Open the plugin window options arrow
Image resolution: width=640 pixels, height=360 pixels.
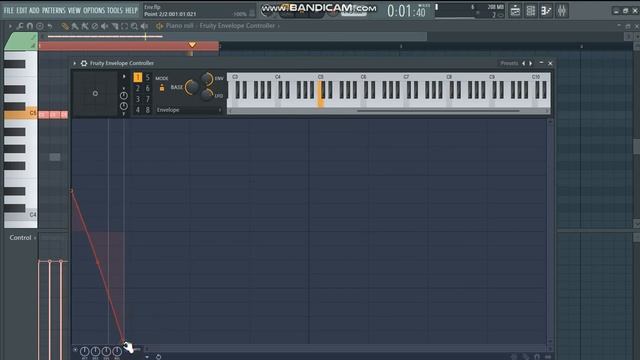tap(75, 63)
